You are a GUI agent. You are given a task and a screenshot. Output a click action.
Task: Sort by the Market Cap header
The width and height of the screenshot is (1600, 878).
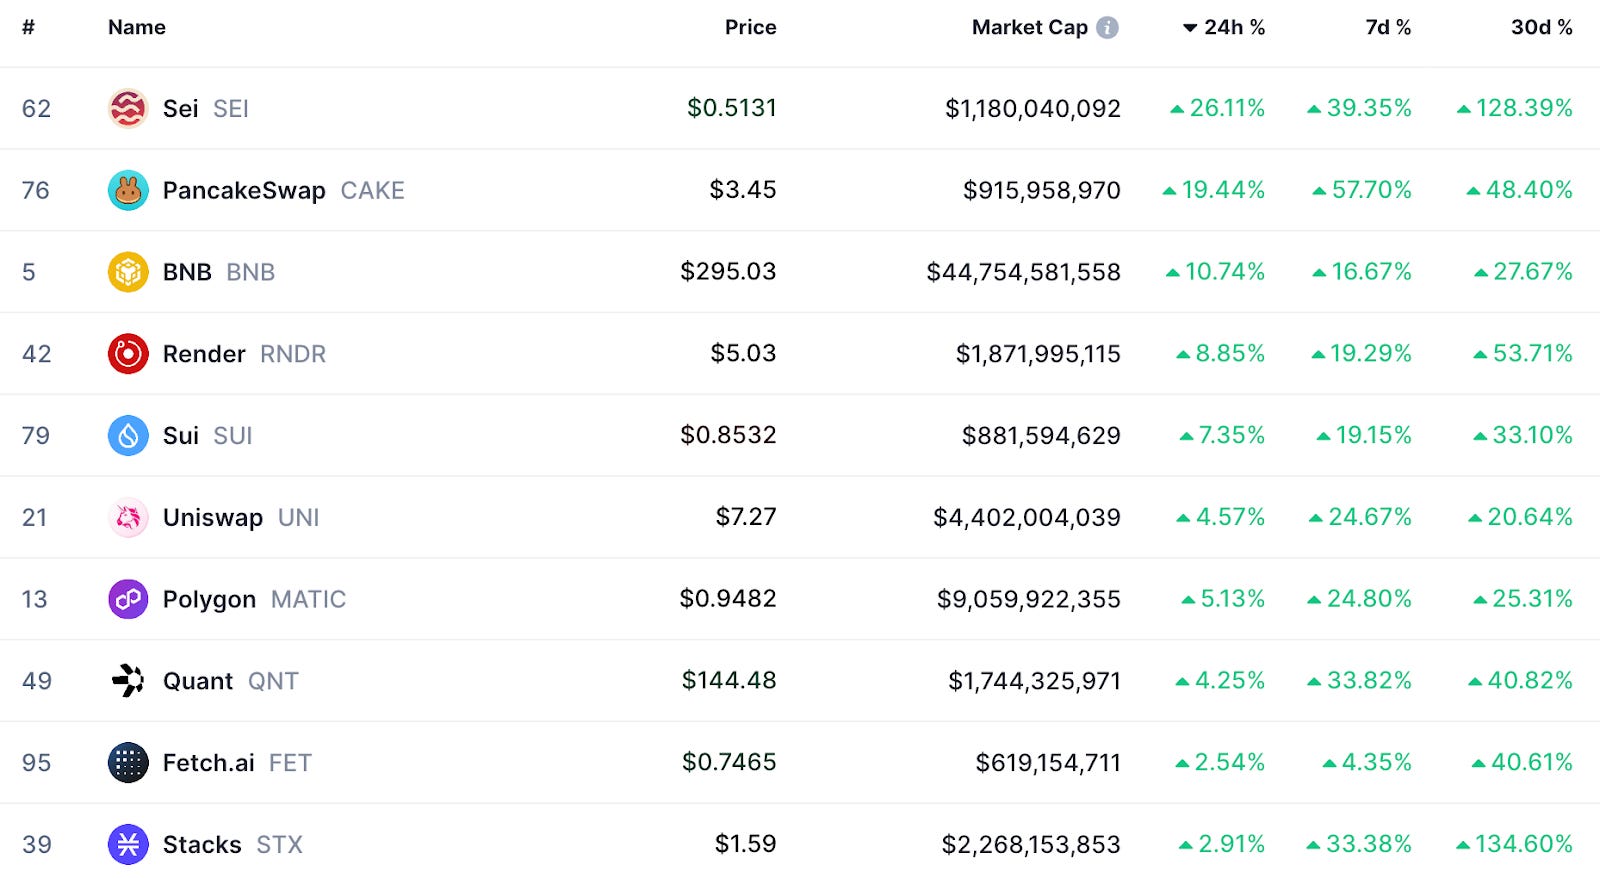[x=1030, y=28]
